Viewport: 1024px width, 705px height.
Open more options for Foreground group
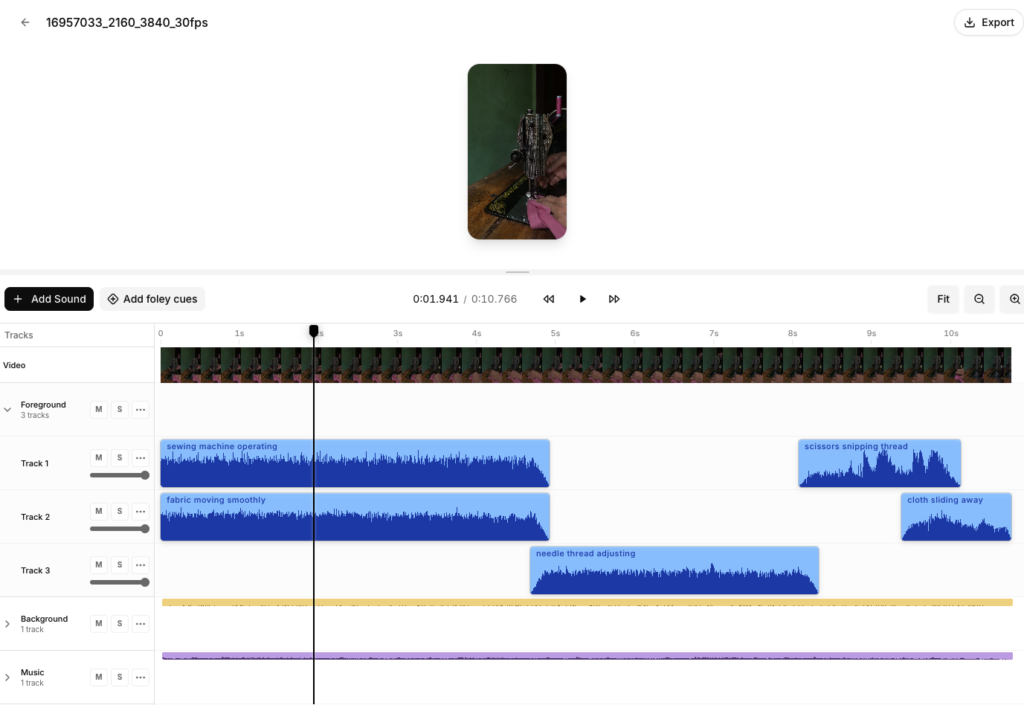point(140,410)
